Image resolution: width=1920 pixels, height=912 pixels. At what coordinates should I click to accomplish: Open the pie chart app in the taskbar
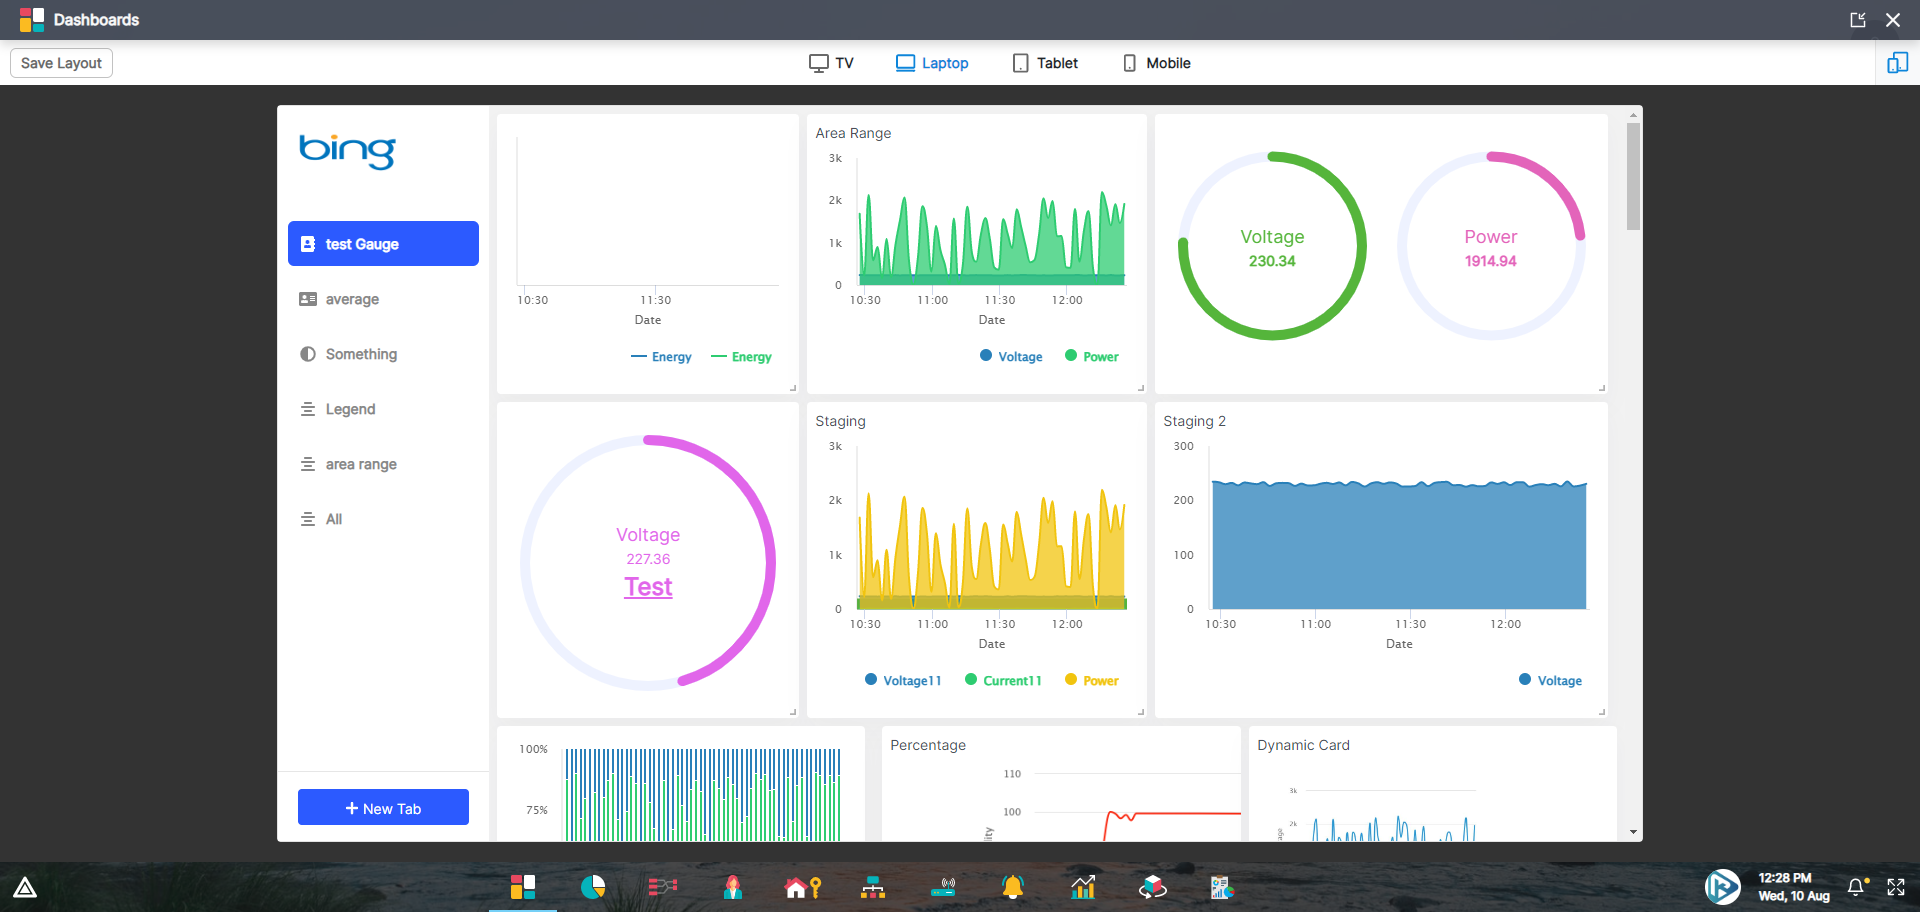(592, 887)
